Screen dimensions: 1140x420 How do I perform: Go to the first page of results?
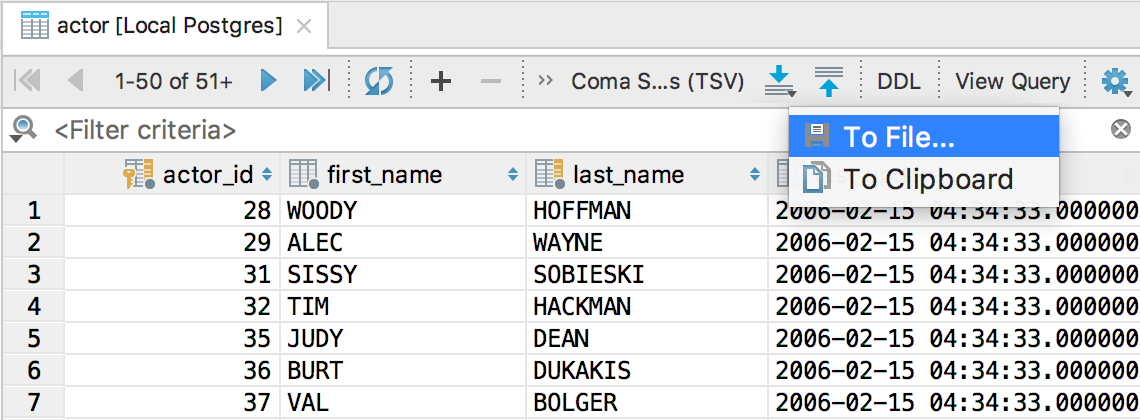click(28, 81)
